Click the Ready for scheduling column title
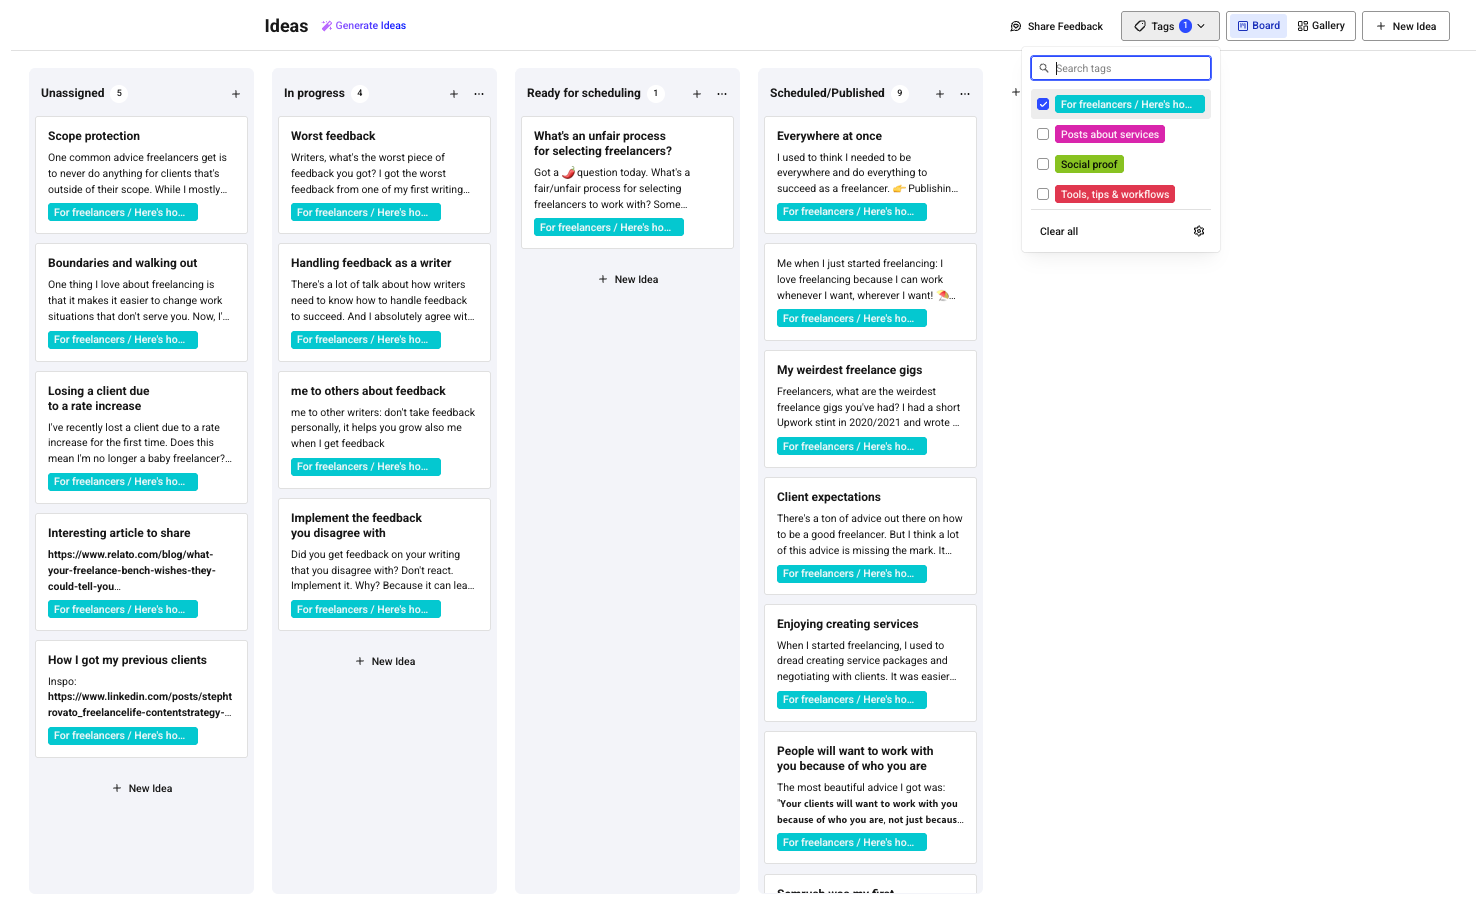The width and height of the screenshot is (1476, 906). click(x=584, y=93)
